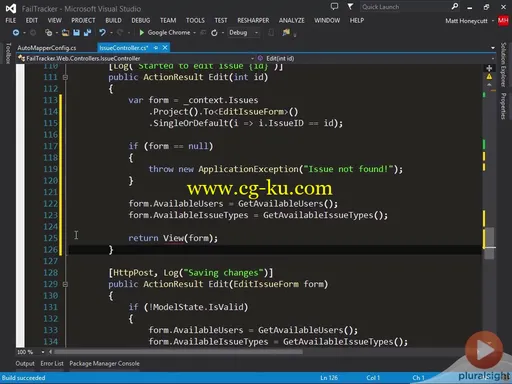The image size is (512, 384).
Task: Close the IssueController.cs tab
Action: click(x=165, y=48)
